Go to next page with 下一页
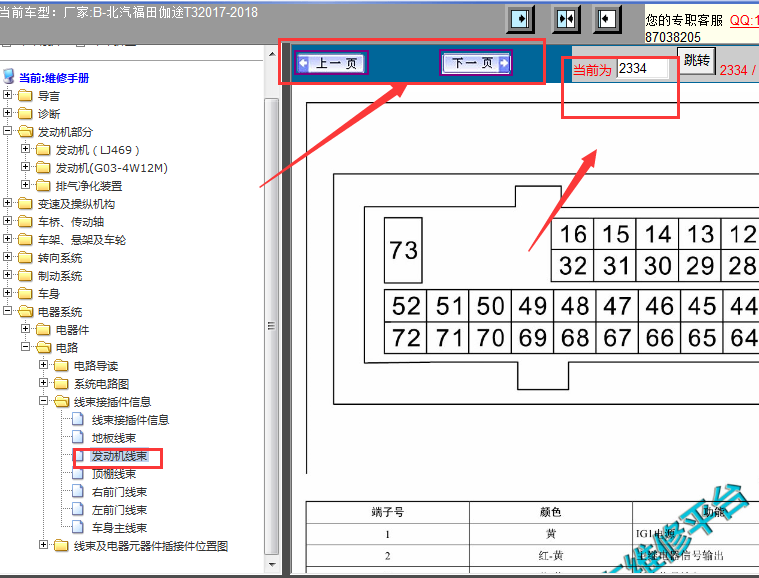Image resolution: width=759 pixels, height=578 pixels. point(476,63)
